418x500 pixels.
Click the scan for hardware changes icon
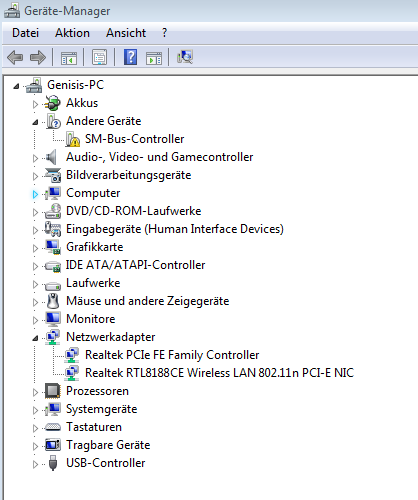[x=185, y=57]
